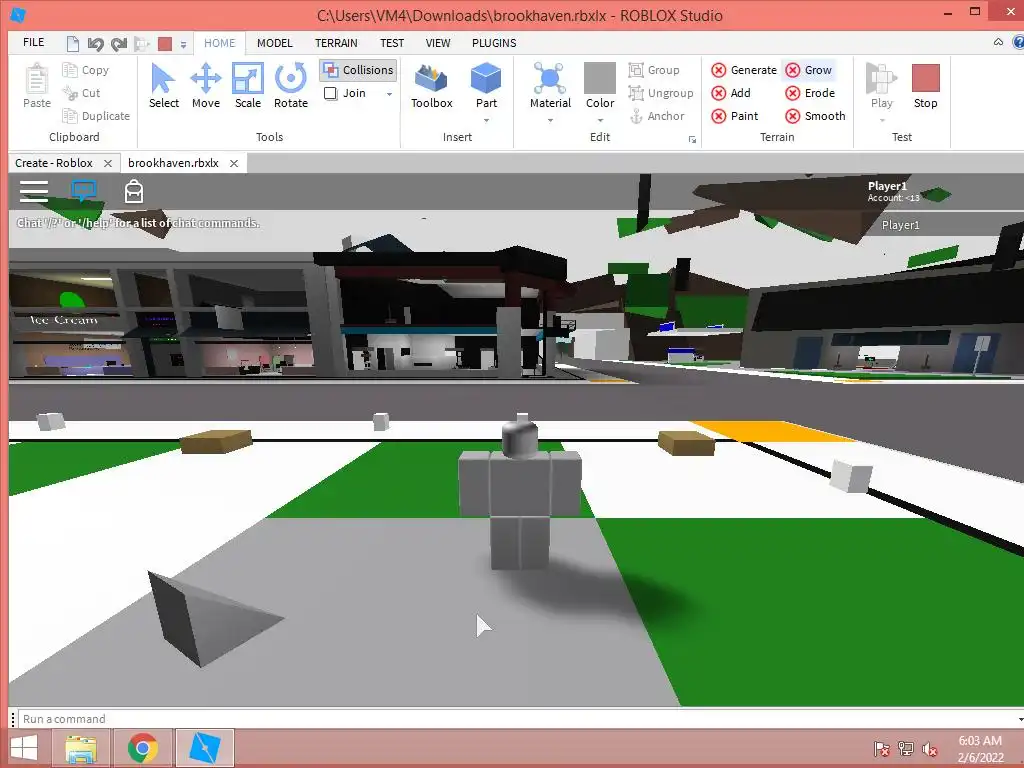Insert a new Part
1024x768 pixels.
tap(486, 86)
